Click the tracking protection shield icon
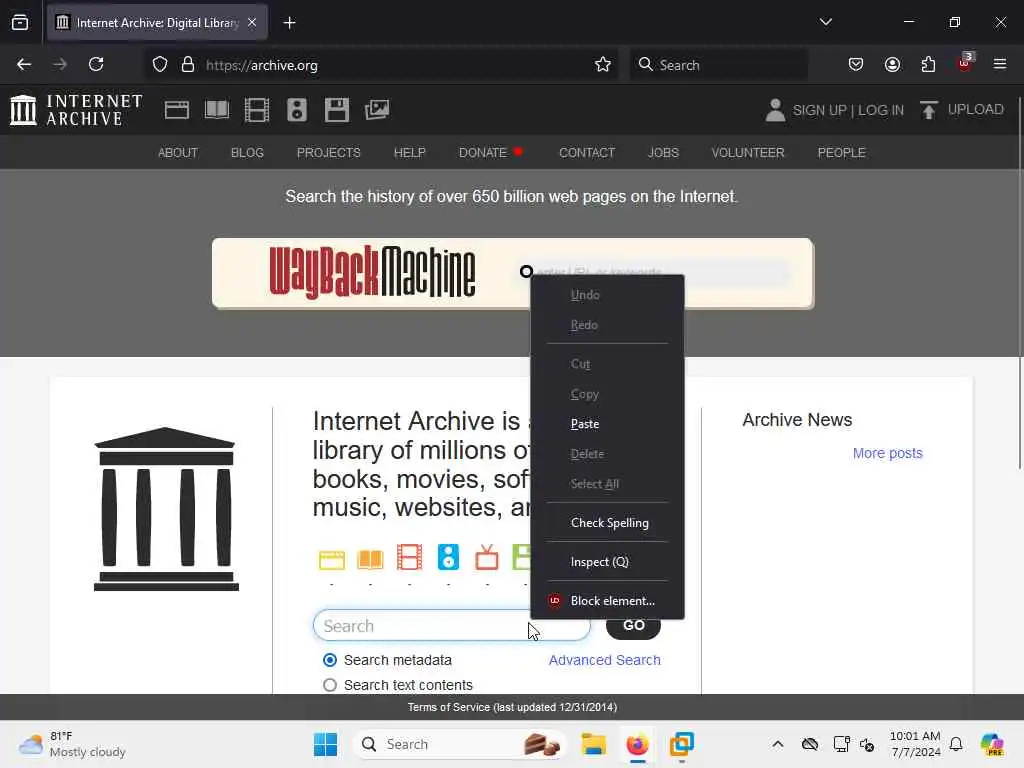 [x=160, y=65]
